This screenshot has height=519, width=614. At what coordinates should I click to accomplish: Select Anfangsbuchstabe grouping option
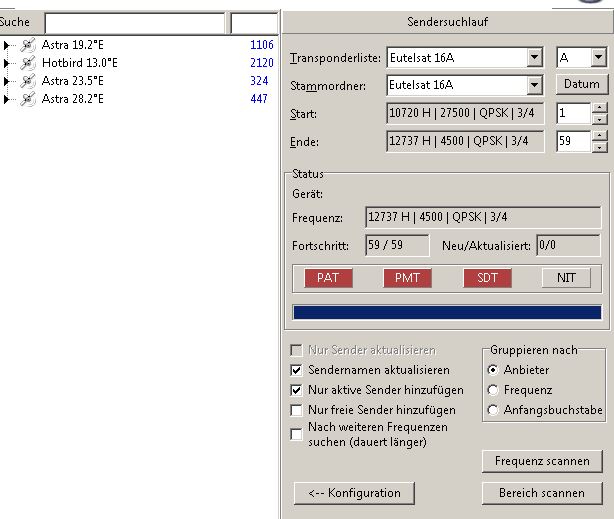pos(492,410)
